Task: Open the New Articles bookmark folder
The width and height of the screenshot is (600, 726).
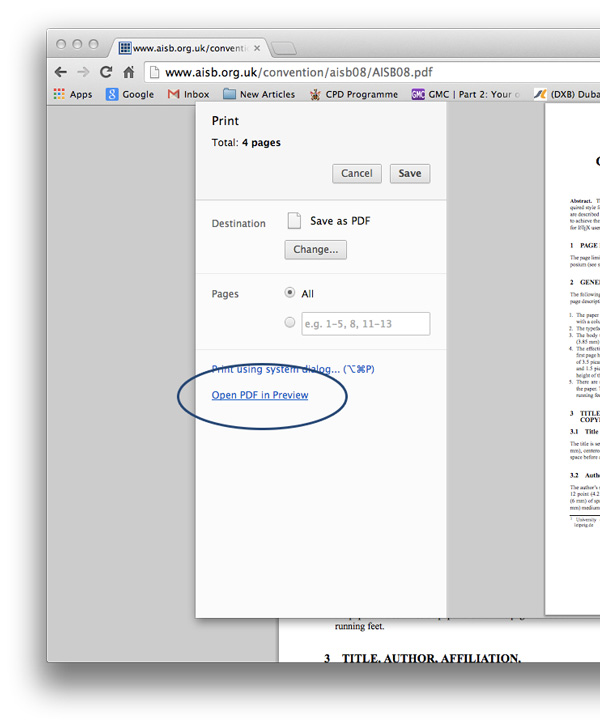Action: 259,94
